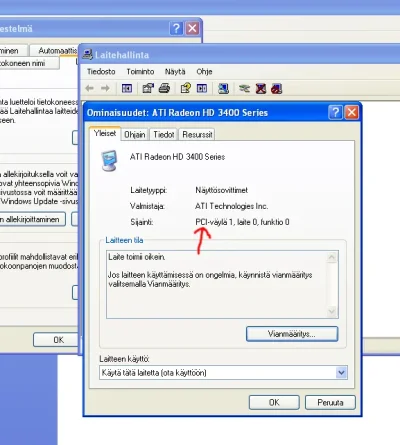Click the device status scrollbar up arrow

332,257
